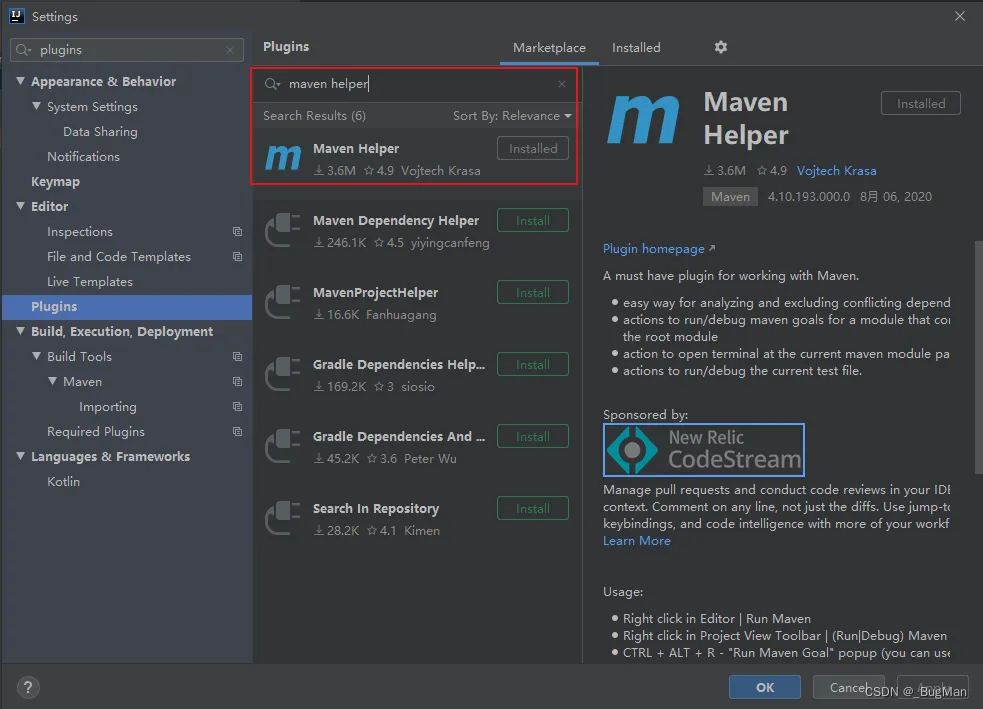Open Notifications settings
The width and height of the screenshot is (983, 709).
(83, 157)
